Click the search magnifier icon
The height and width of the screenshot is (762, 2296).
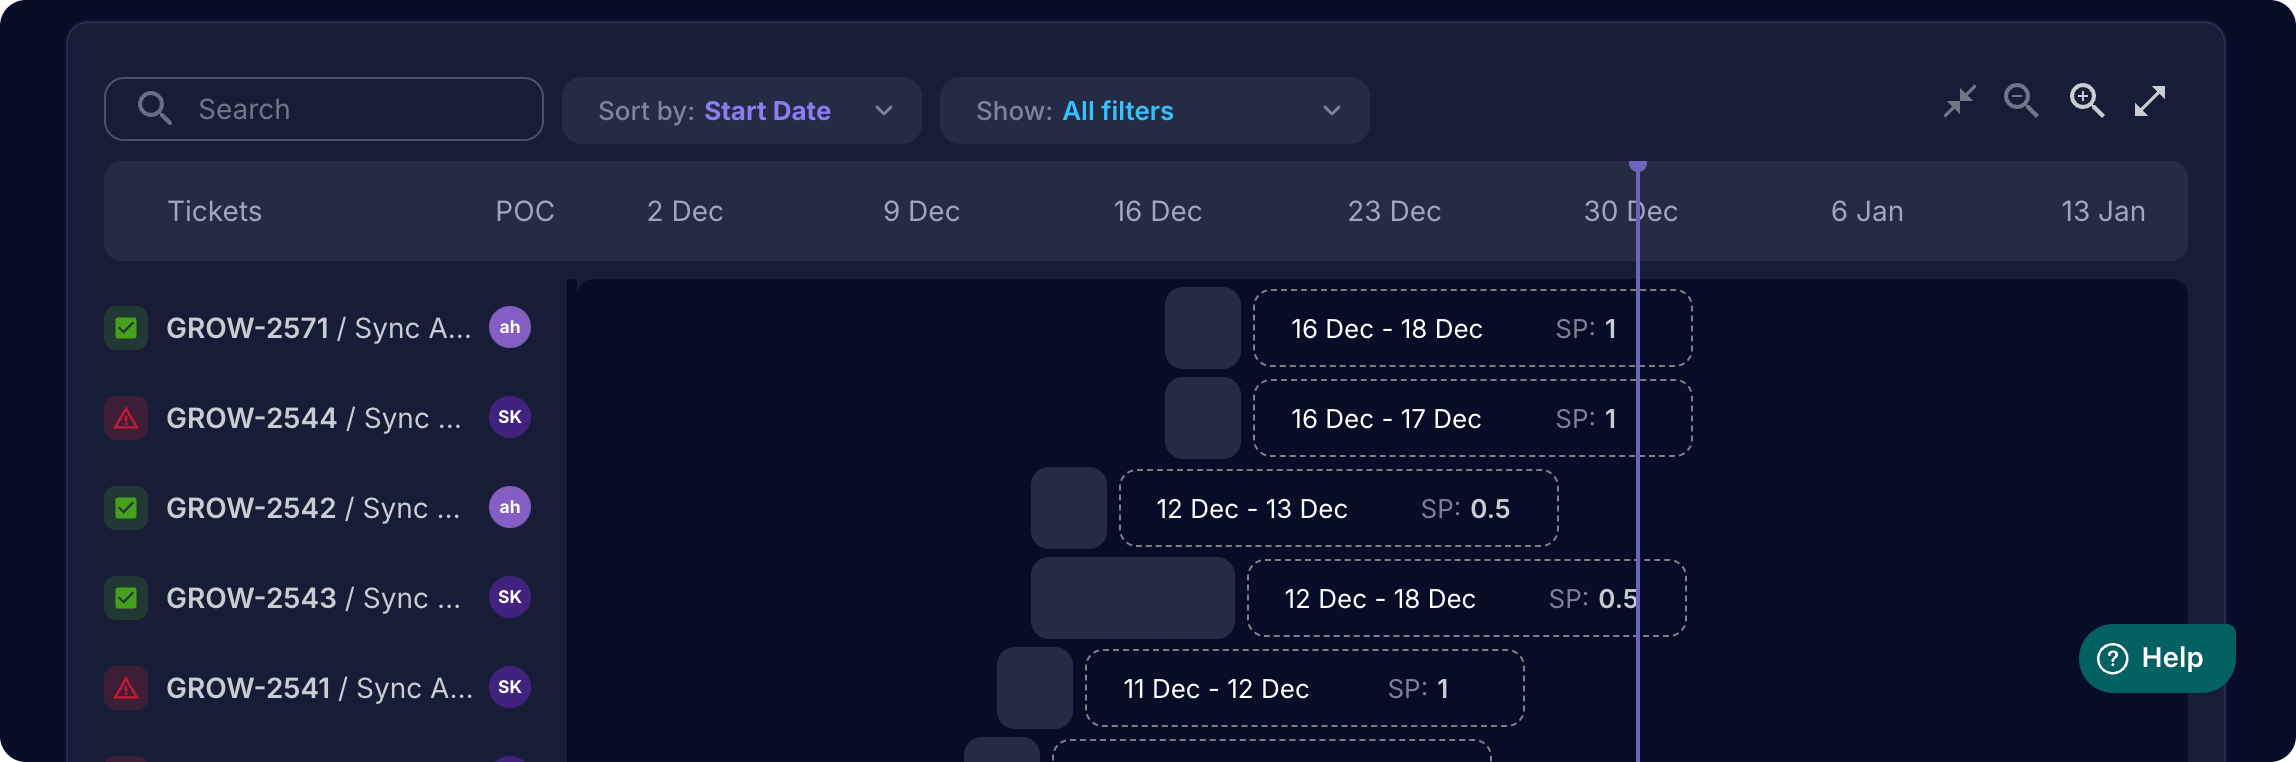pyautogui.click(x=155, y=108)
